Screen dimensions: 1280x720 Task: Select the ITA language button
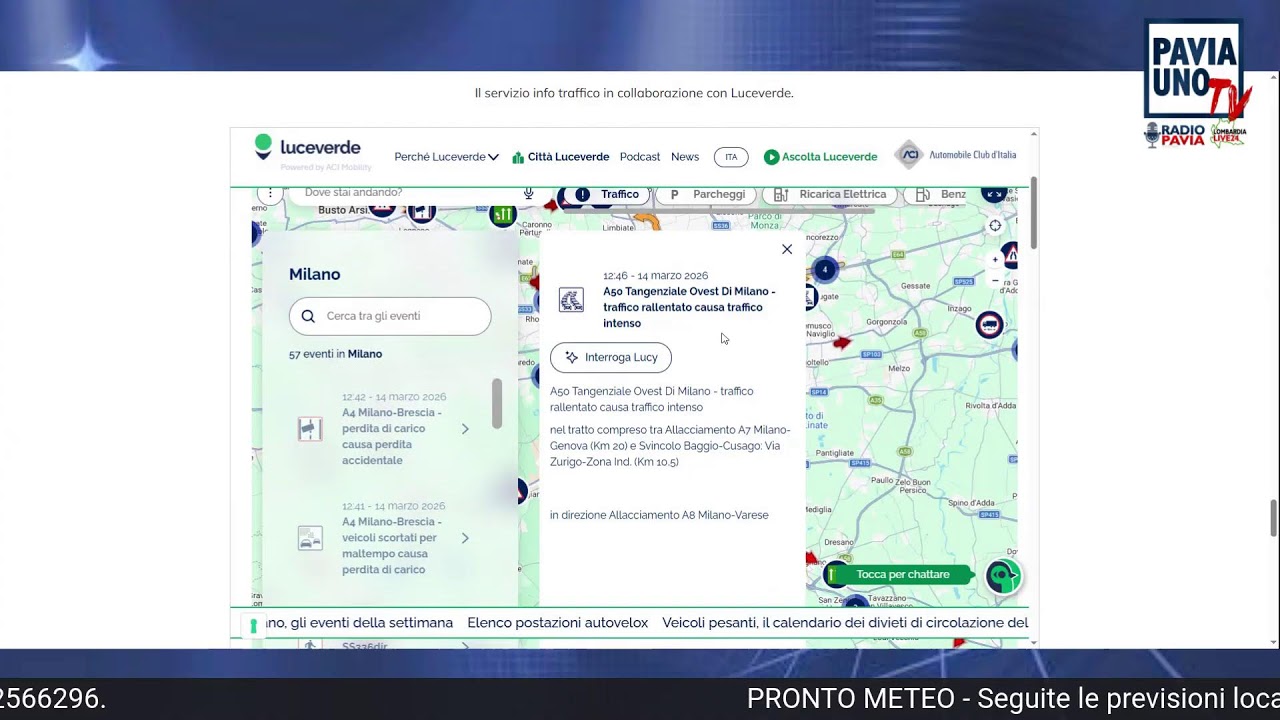[x=731, y=157]
